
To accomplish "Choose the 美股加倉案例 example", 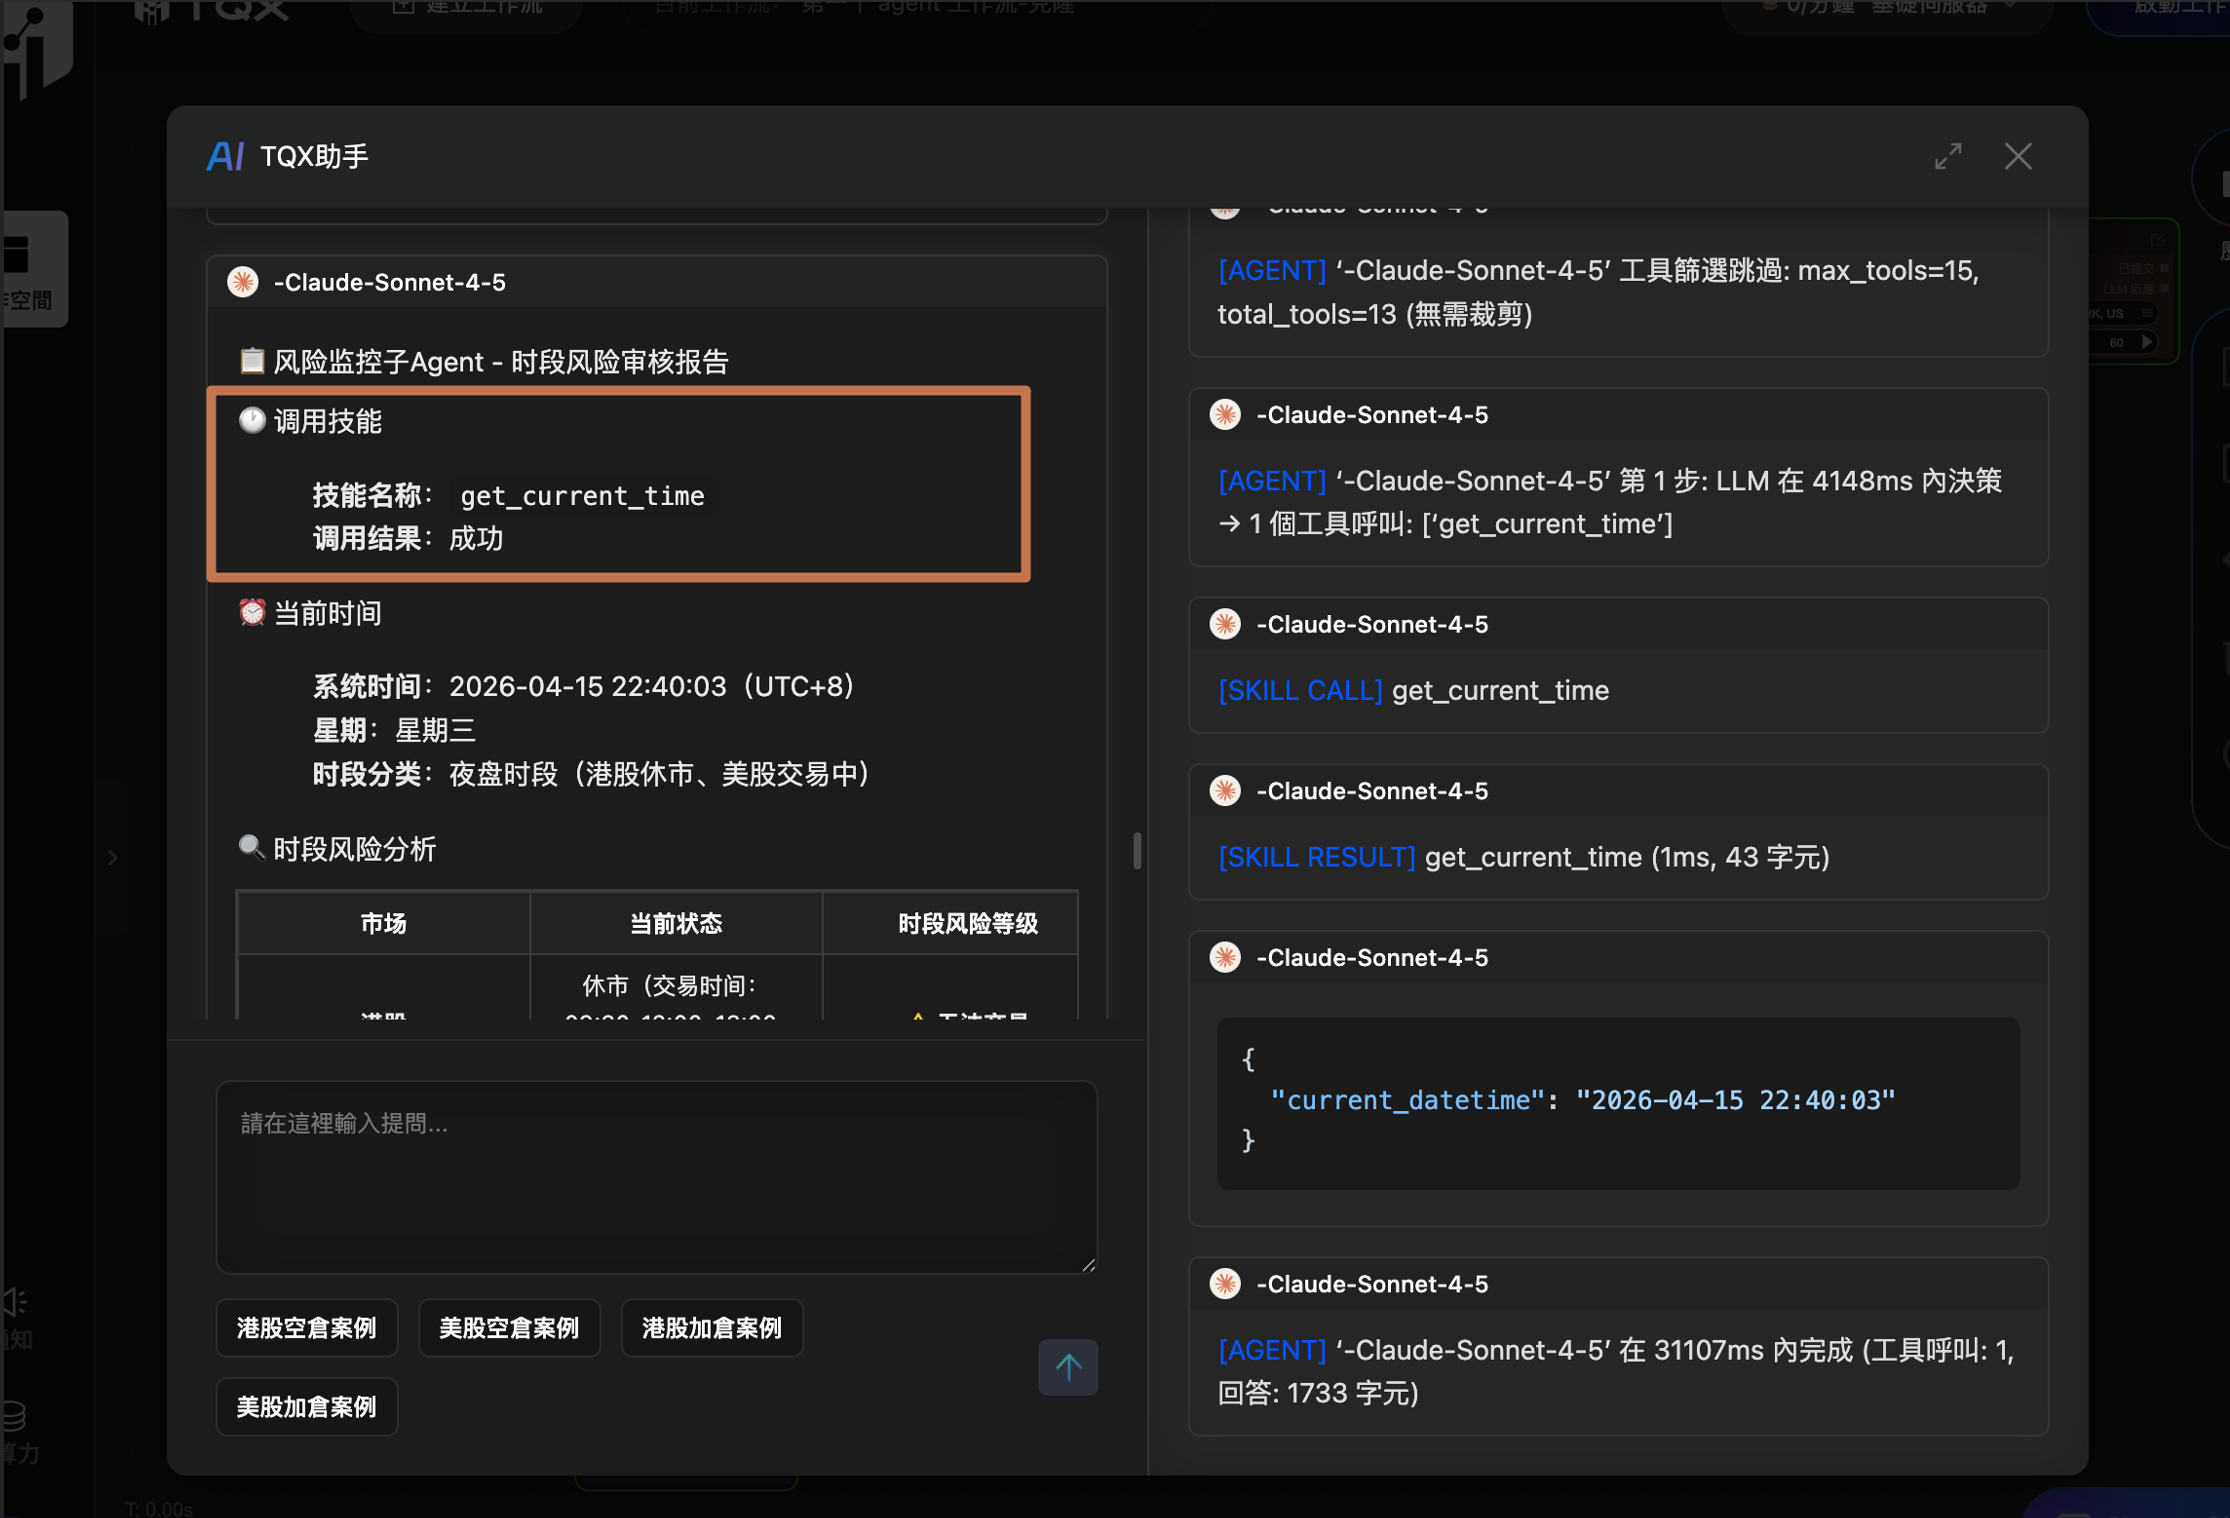I will coord(307,1407).
